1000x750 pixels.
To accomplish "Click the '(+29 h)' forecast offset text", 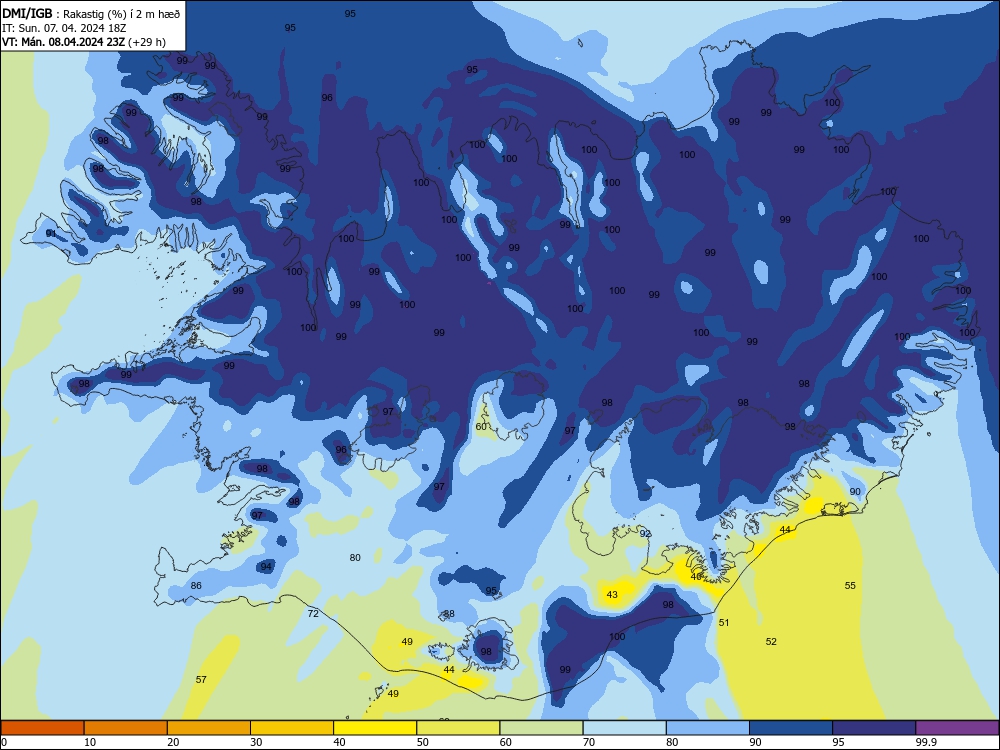I will (147, 42).
